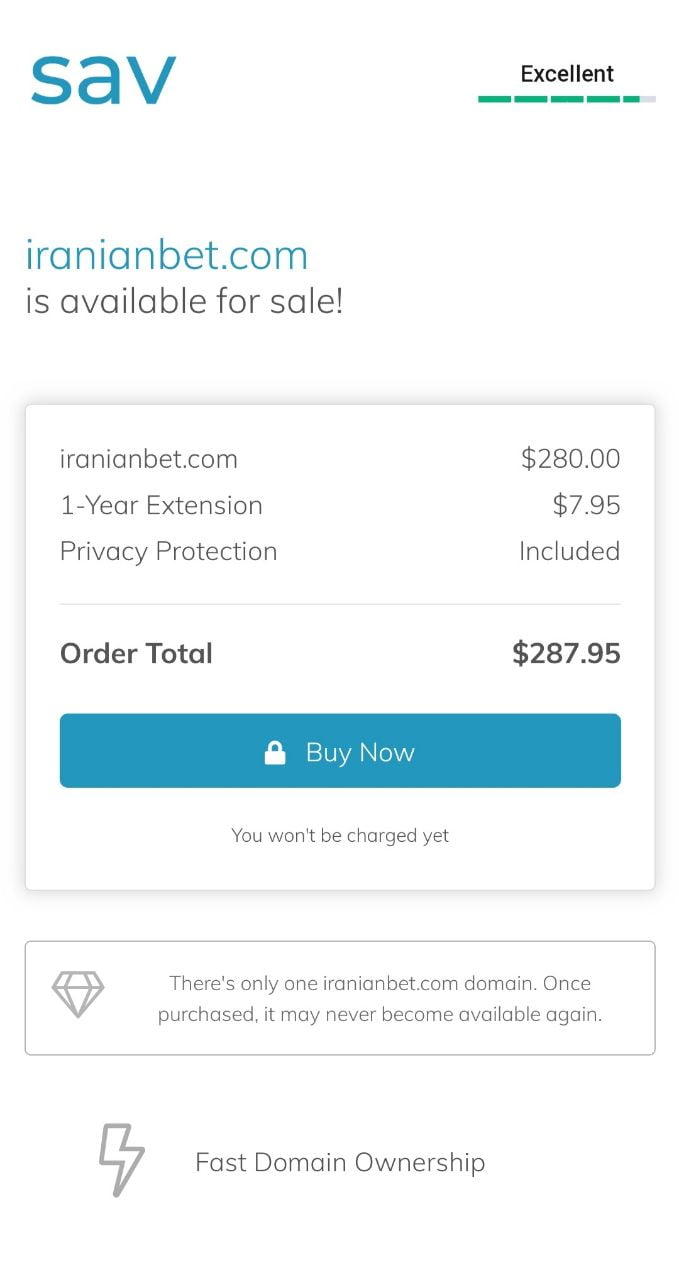
Task: Select the iranianbet.com line item
Action: click(x=149, y=460)
